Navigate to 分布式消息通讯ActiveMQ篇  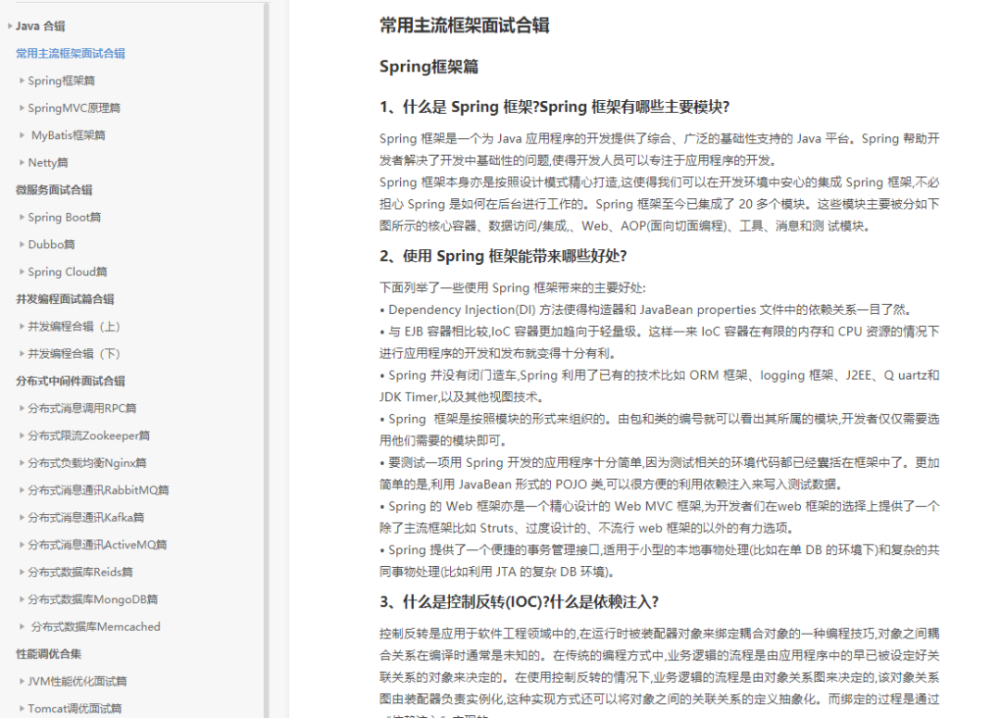(x=97, y=545)
